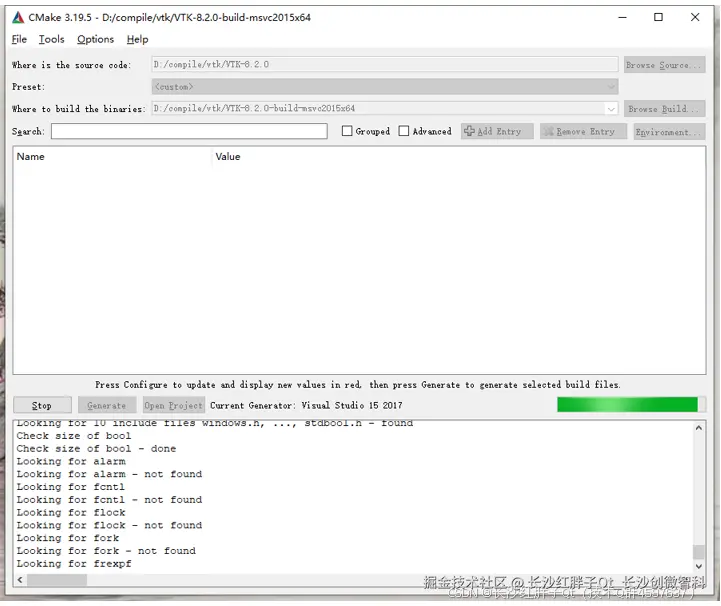This screenshot has width=721, height=606.
Task: Click the output log scroll down arrow
Action: pos(698,566)
